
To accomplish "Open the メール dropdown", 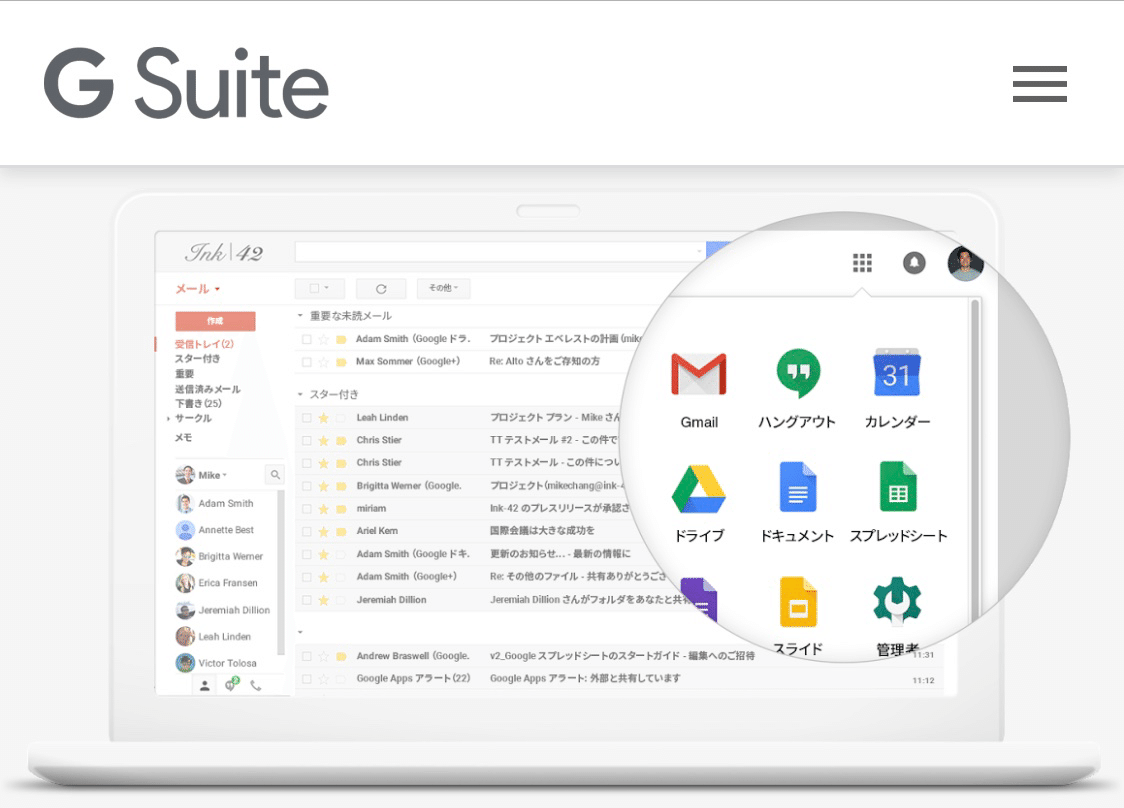I will [x=198, y=289].
